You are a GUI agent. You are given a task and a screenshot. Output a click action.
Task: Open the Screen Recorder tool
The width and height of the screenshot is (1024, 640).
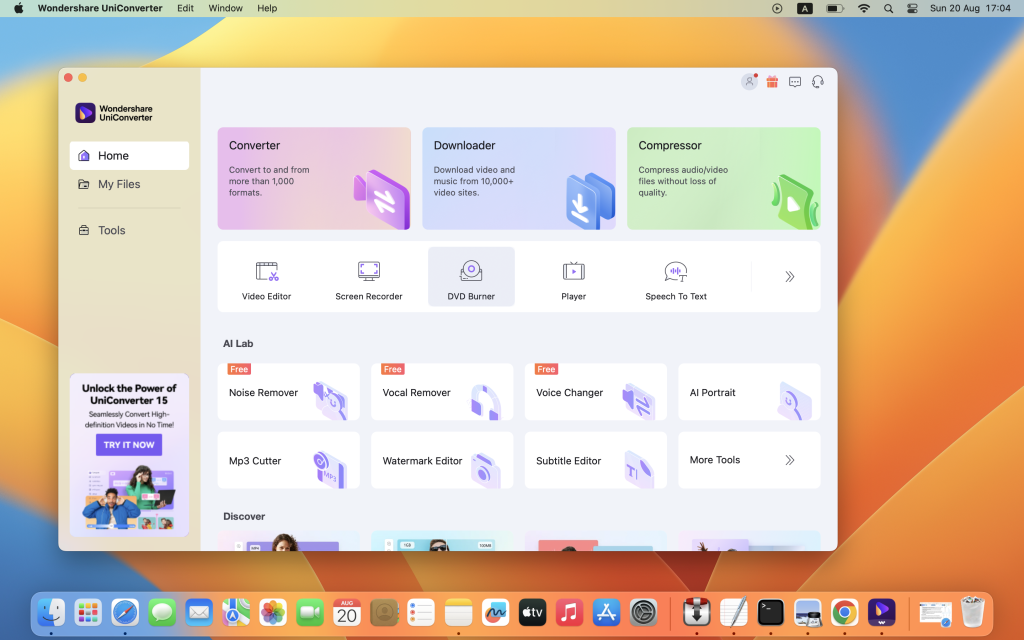tap(368, 277)
